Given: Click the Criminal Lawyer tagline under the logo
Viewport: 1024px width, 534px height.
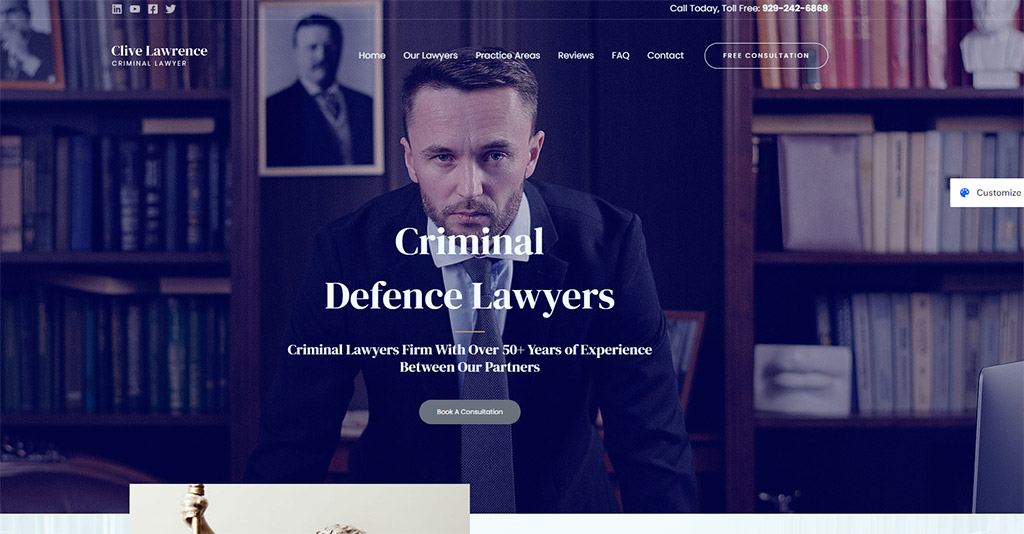Looking at the screenshot, I should point(150,63).
